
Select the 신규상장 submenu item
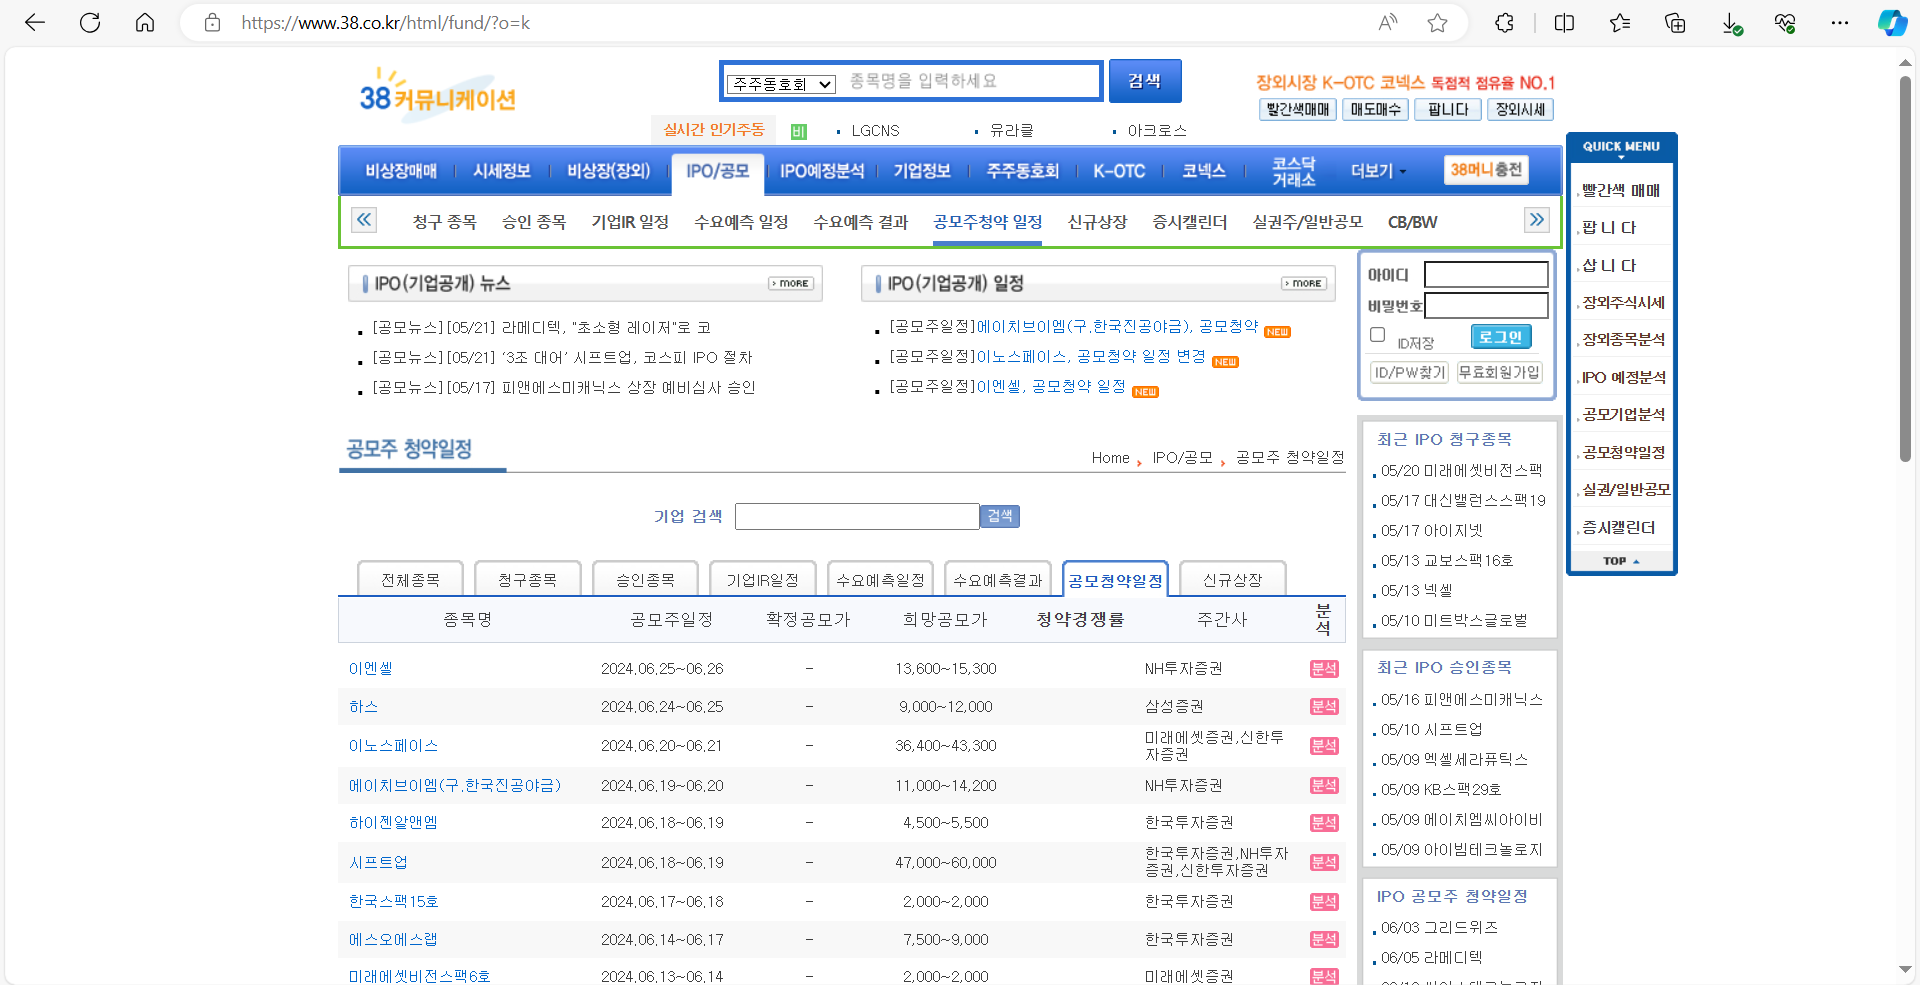click(1097, 222)
